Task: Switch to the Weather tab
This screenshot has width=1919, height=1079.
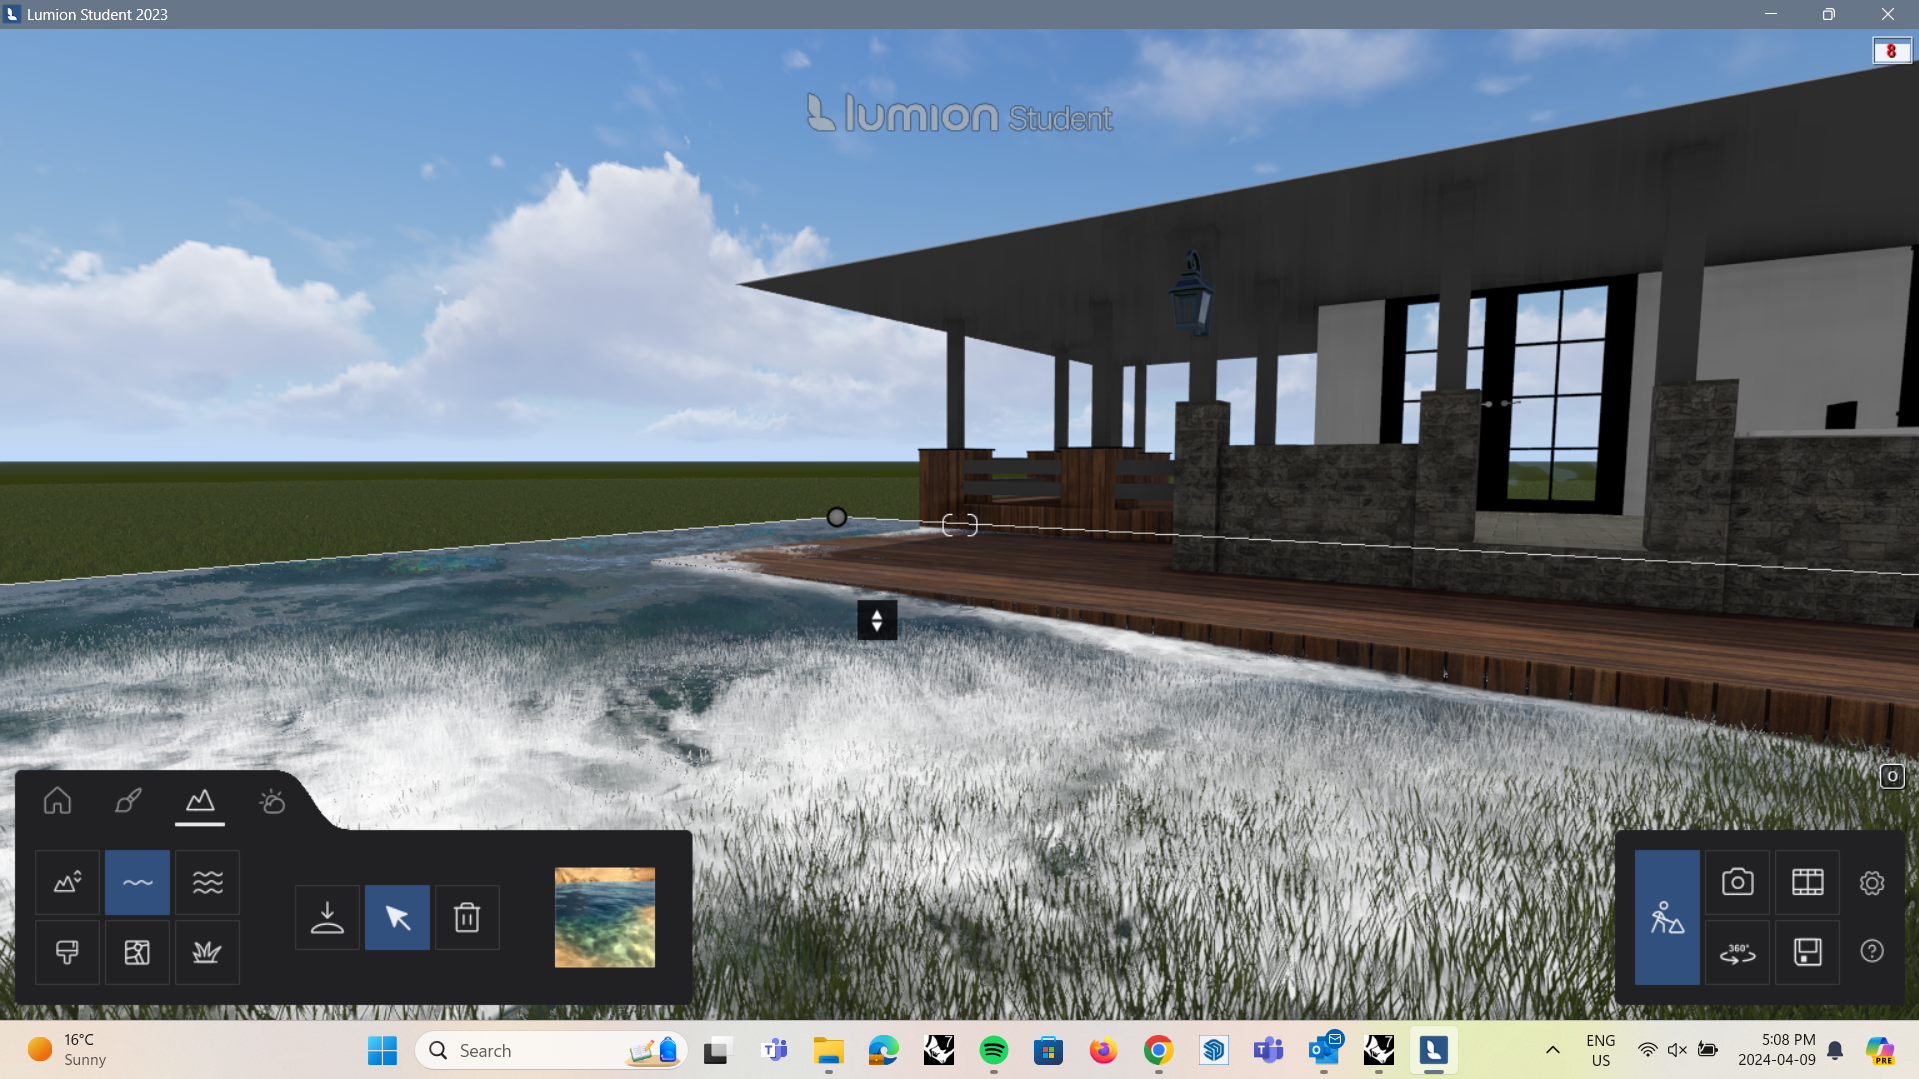Action: click(272, 801)
